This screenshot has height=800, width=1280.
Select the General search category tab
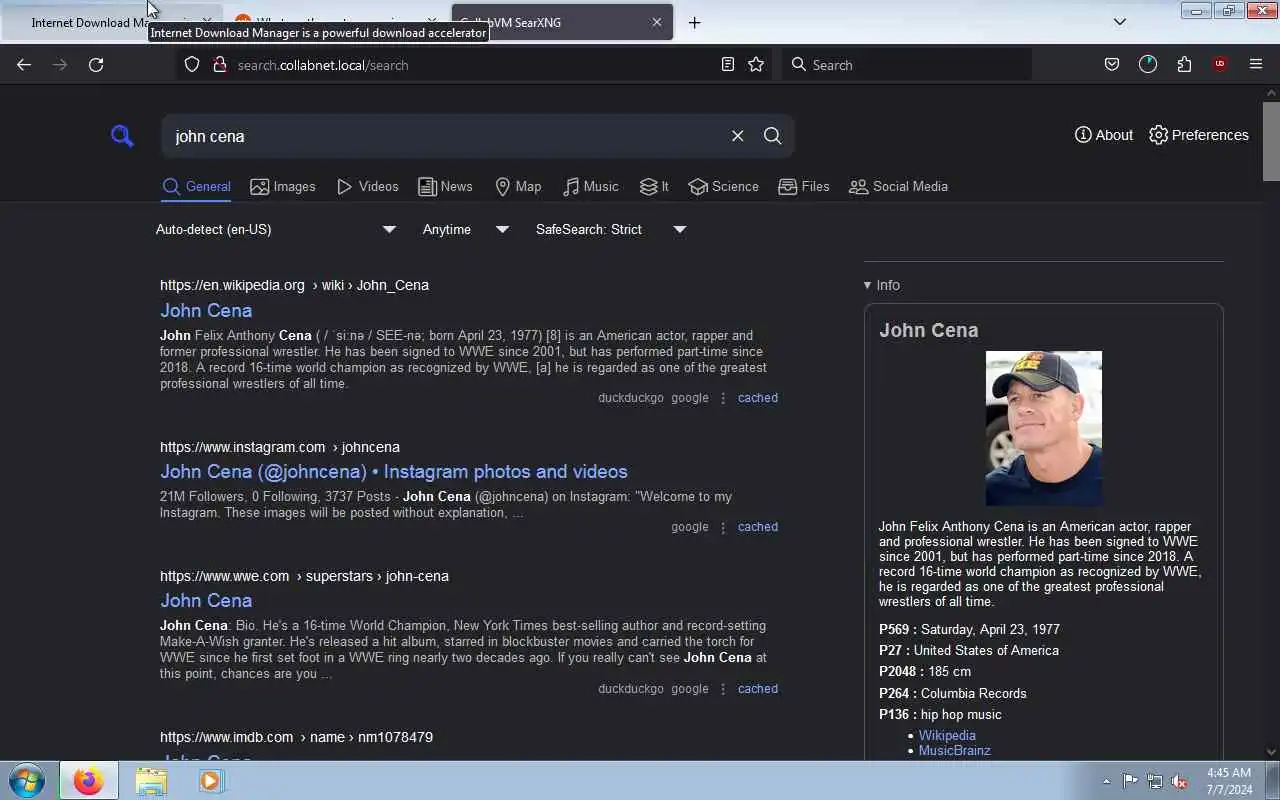196,186
